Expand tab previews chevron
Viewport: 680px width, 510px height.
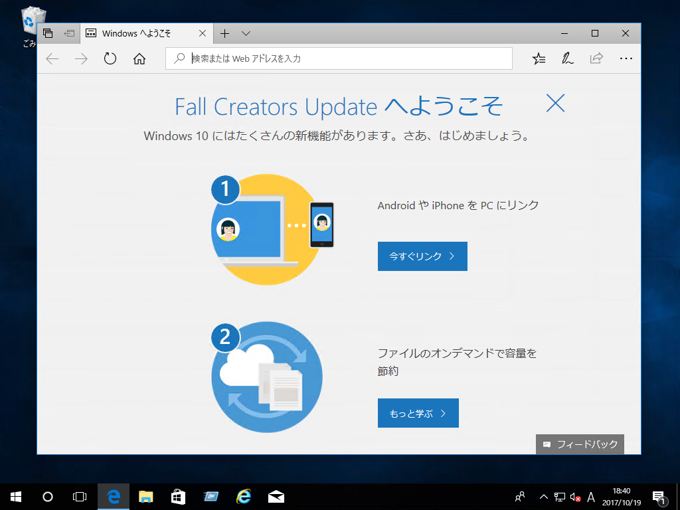(x=246, y=33)
